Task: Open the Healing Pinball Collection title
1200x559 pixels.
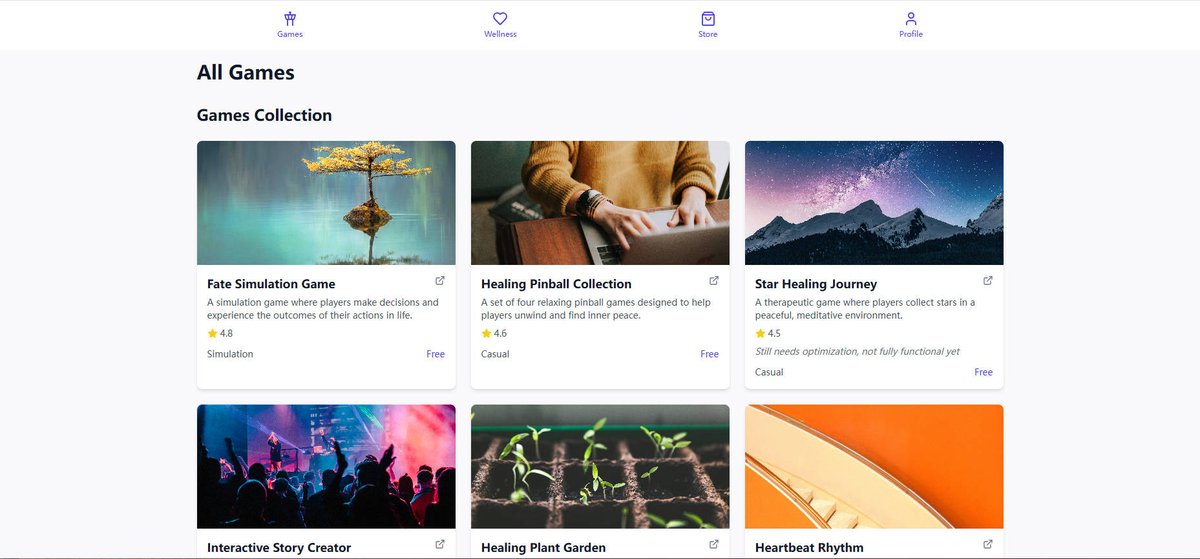Action: [556, 284]
